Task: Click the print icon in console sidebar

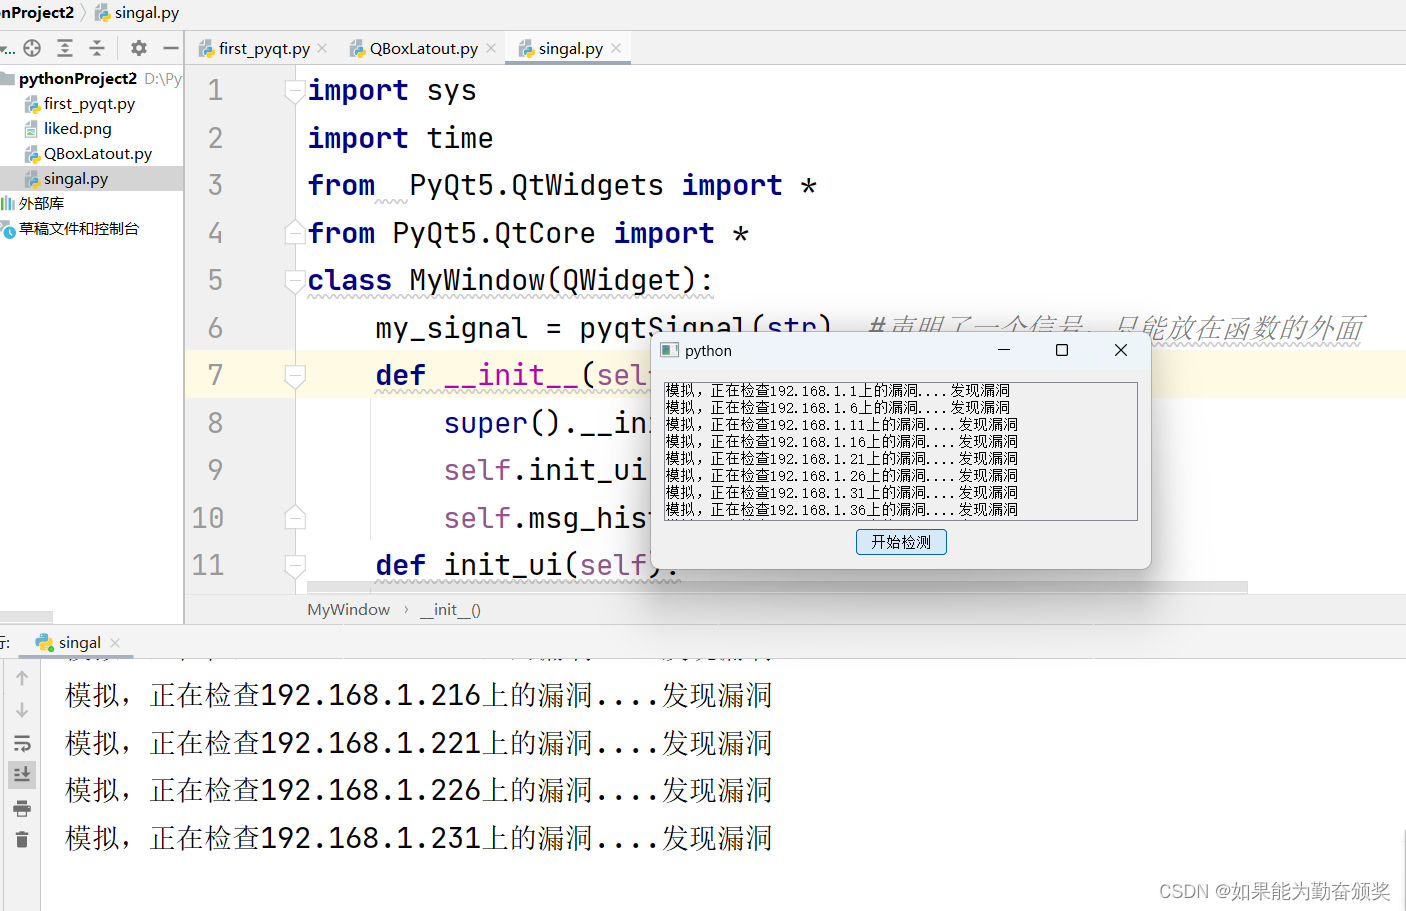Action: [x=22, y=808]
